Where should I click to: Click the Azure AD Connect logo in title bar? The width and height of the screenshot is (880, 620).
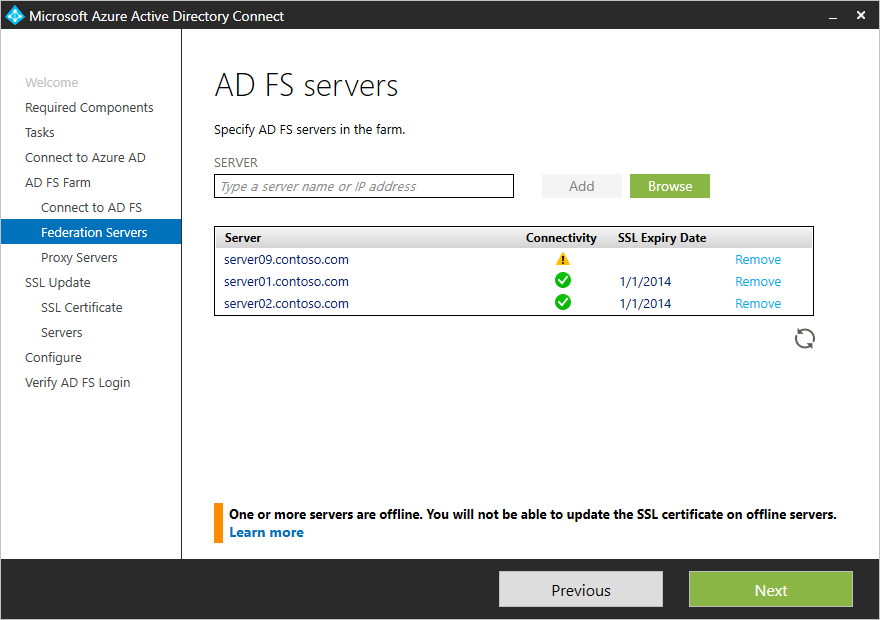coord(16,15)
